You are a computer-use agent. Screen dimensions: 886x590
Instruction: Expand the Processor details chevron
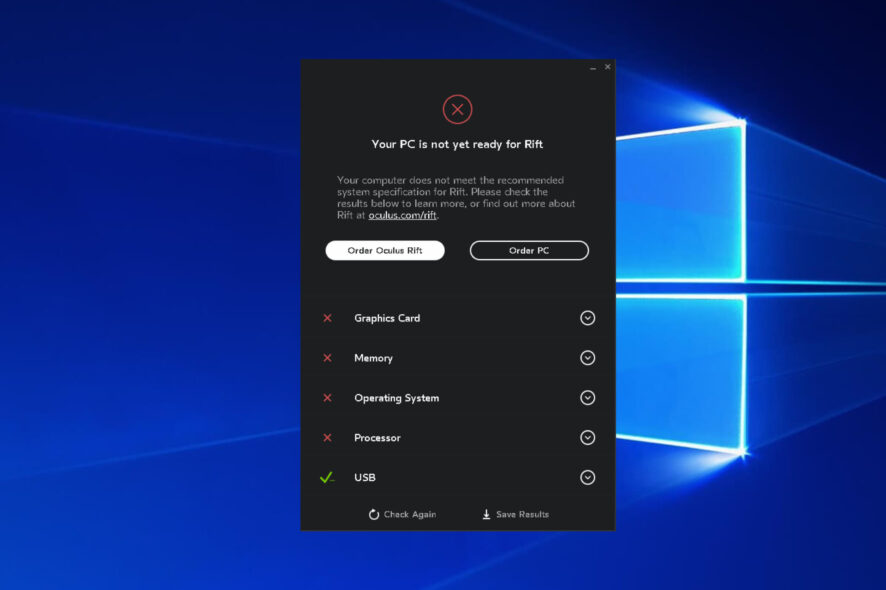588,437
